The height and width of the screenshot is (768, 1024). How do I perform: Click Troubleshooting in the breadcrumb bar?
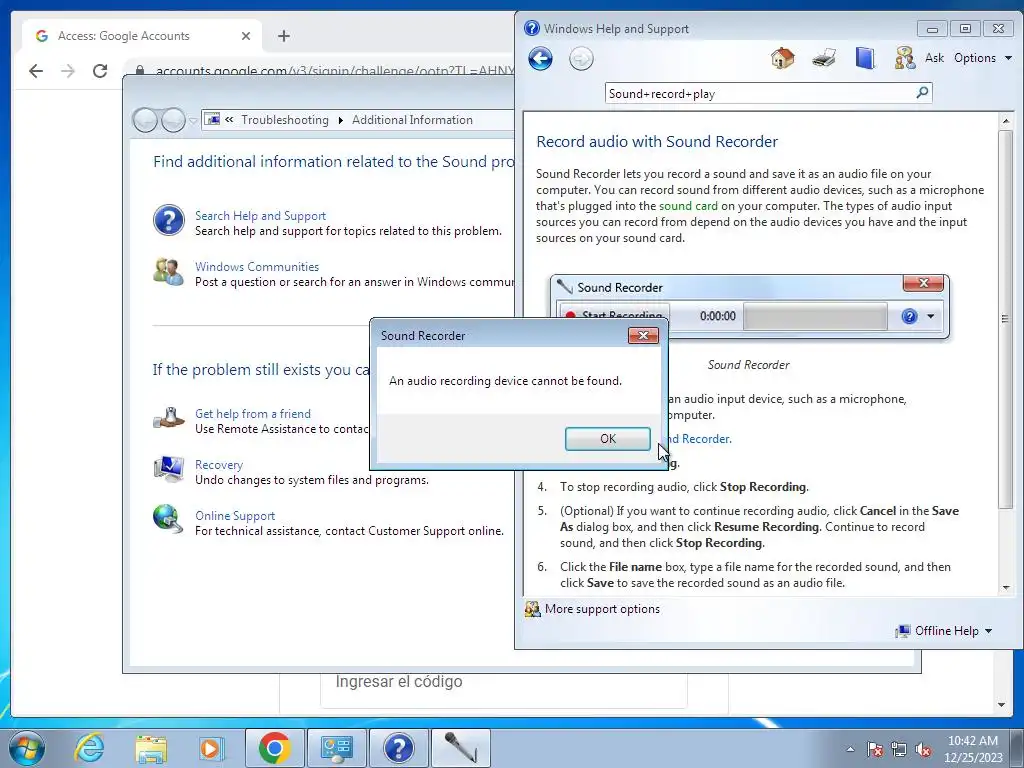pyautogui.click(x=285, y=120)
